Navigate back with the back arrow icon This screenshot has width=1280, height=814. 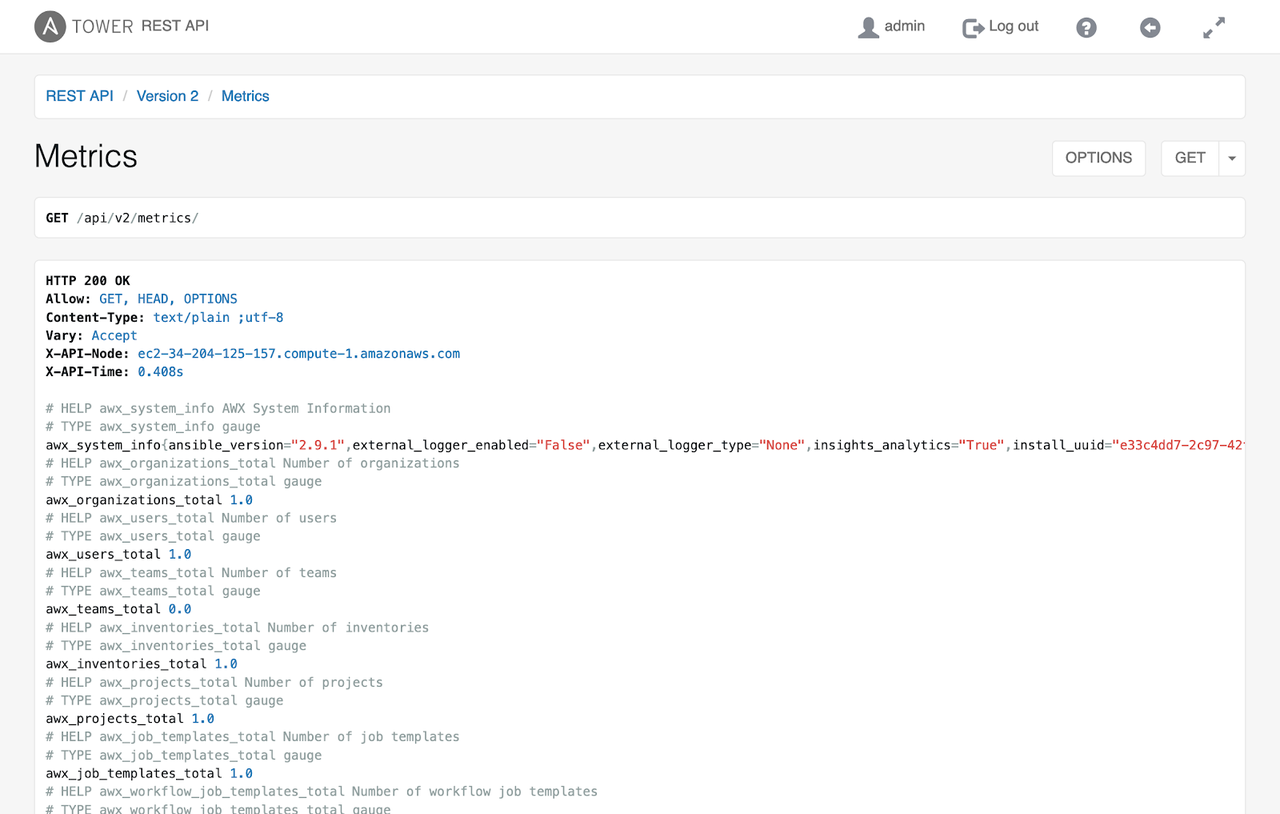point(1150,28)
